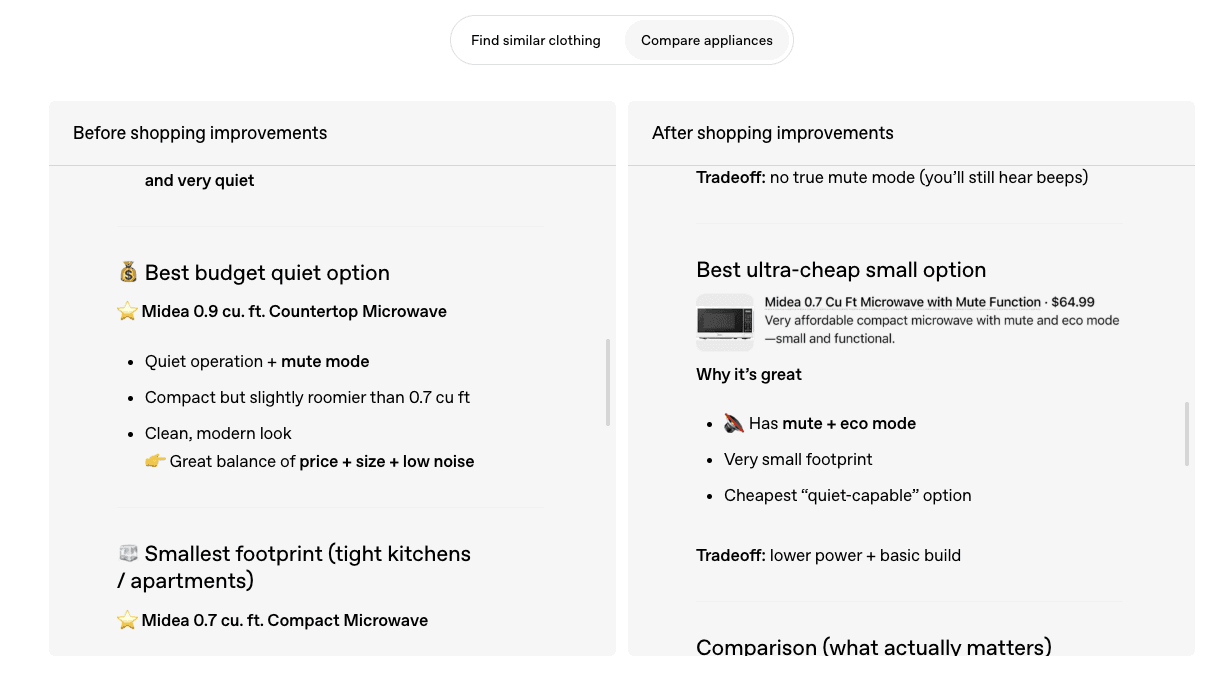Enable the Compare appliances pill selection
The height and width of the screenshot is (683, 1221).
tap(706, 40)
